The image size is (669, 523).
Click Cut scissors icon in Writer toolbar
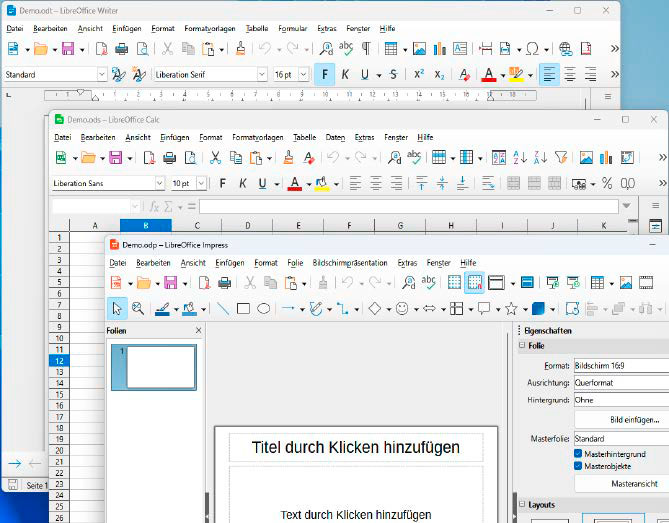pos(167,49)
